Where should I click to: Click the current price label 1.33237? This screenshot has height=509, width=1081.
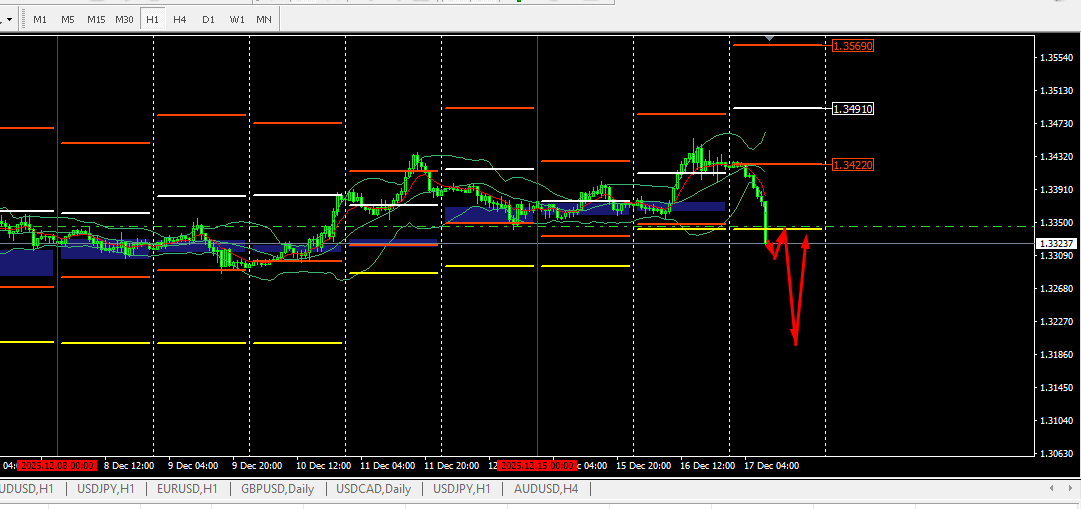[1056, 243]
